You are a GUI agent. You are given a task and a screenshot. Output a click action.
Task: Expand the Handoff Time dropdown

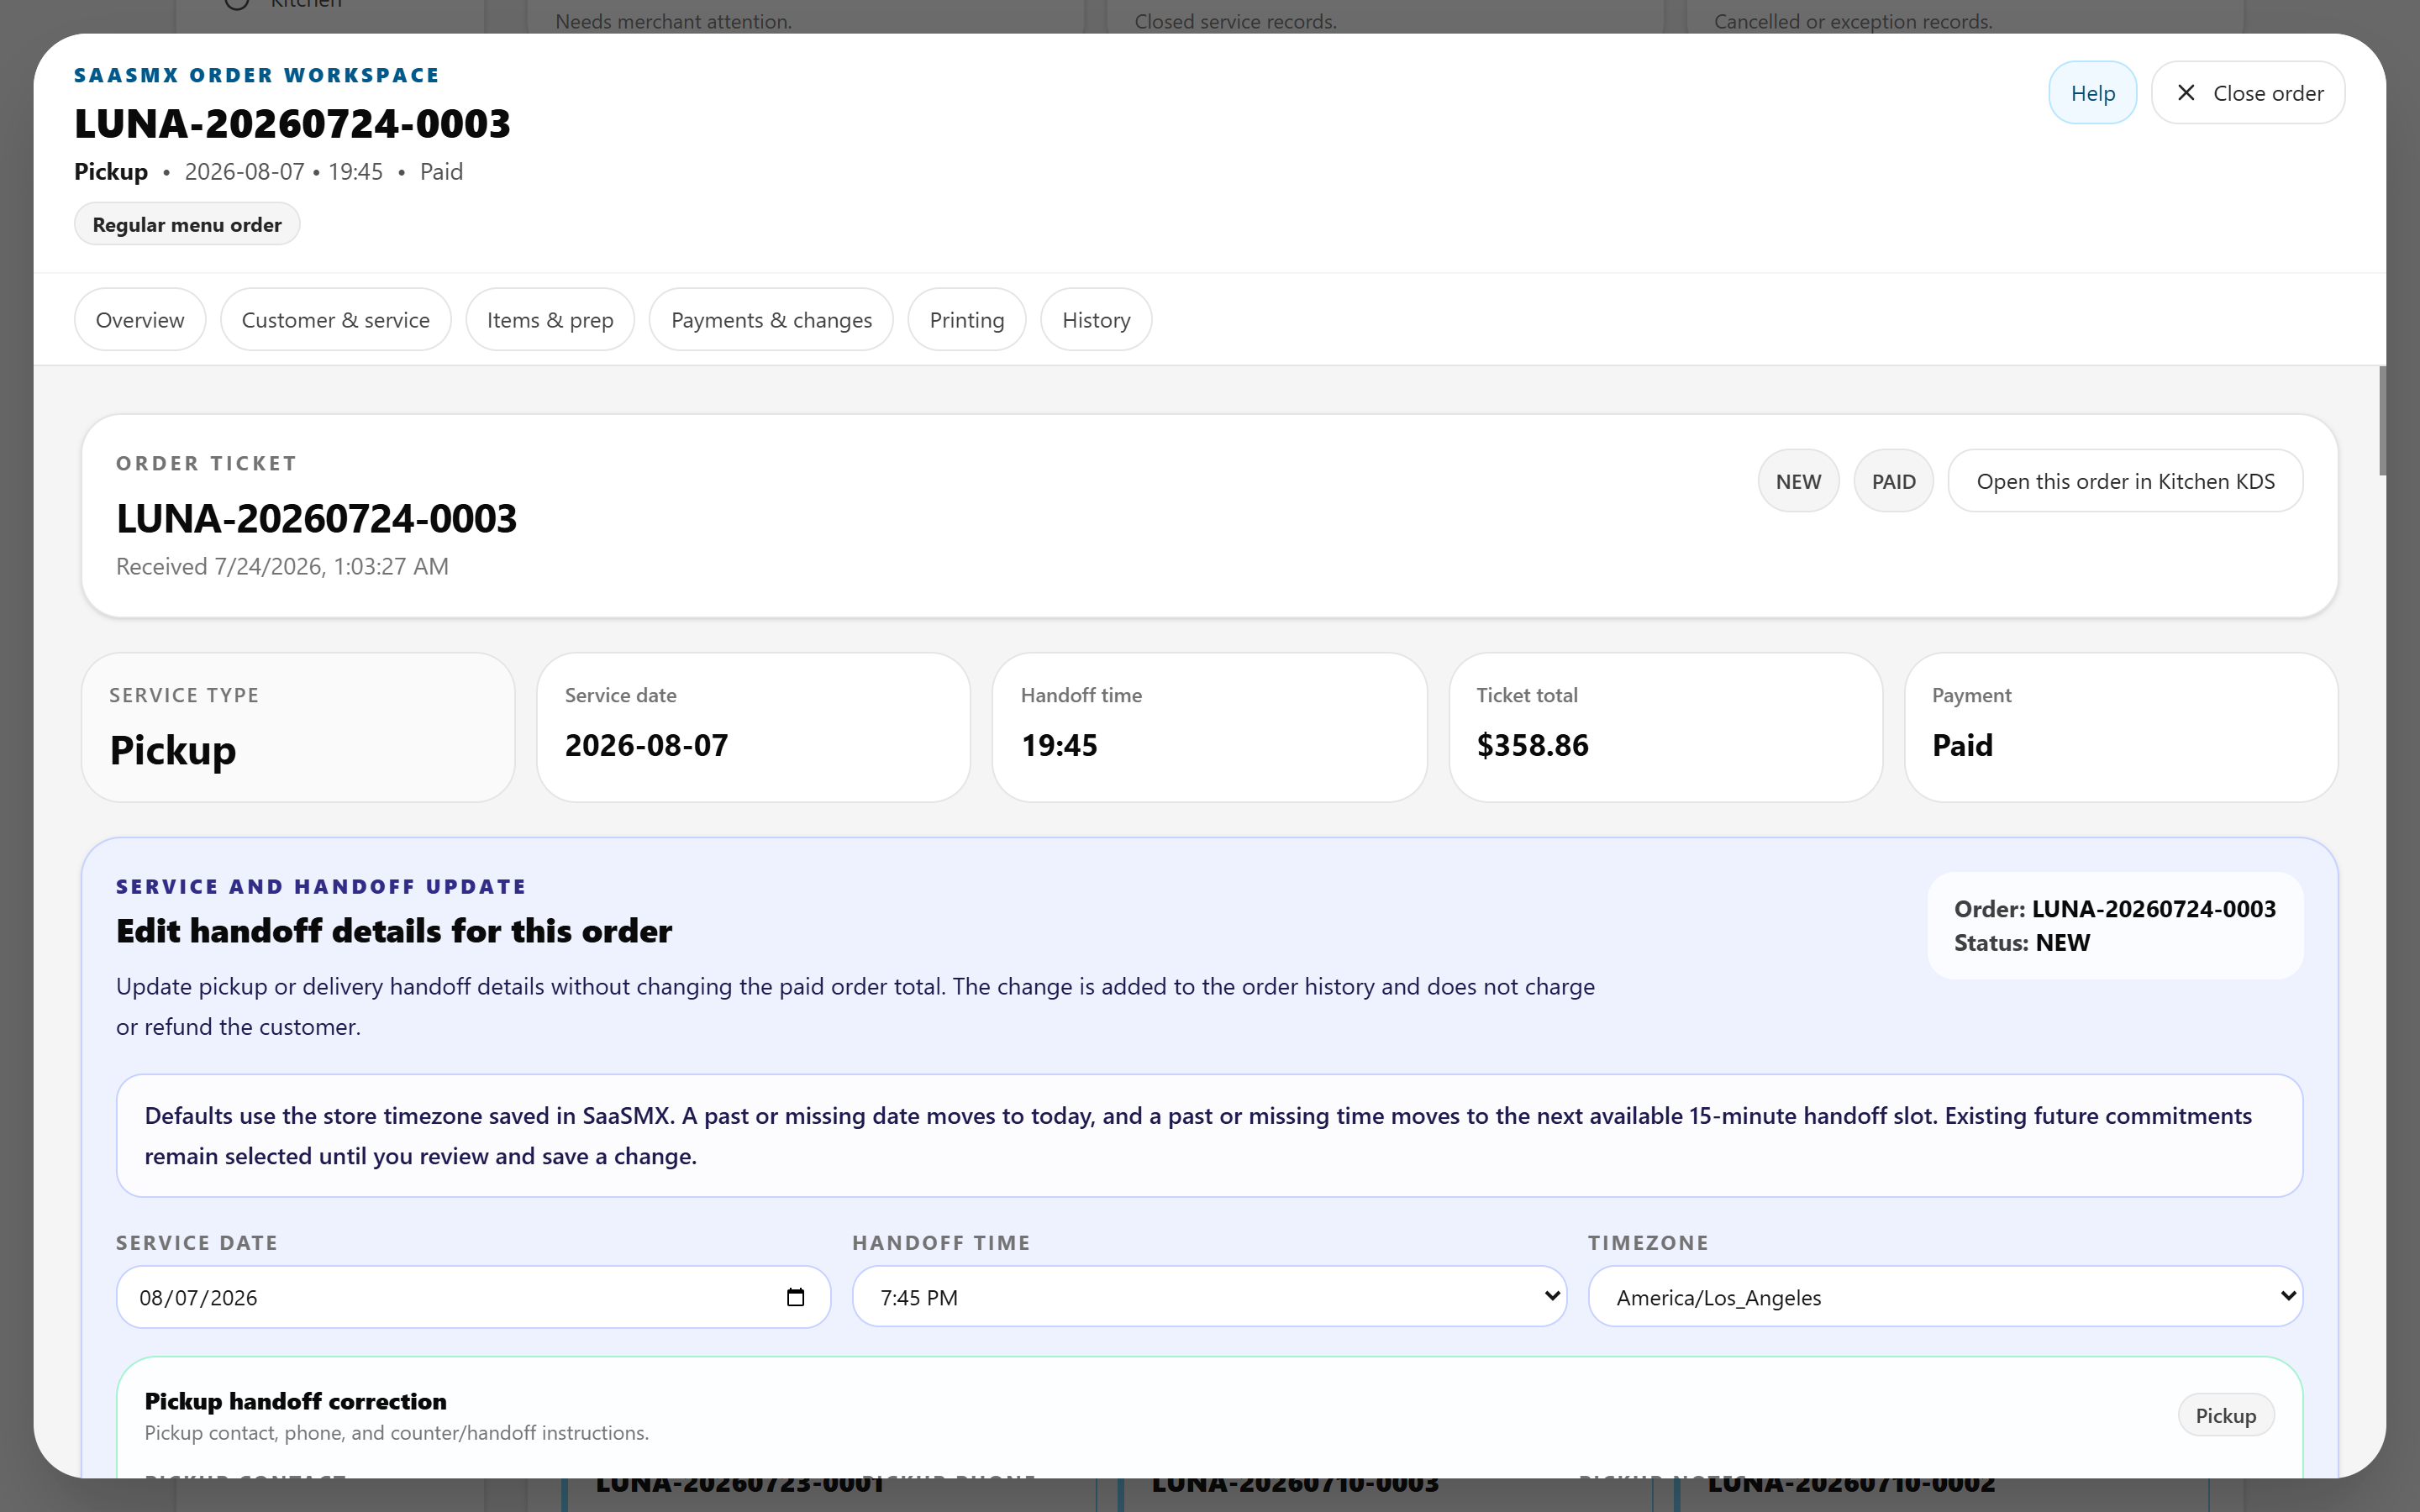[1209, 1297]
